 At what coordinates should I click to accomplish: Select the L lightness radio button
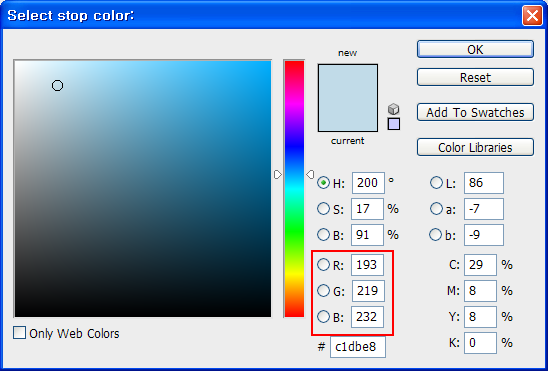[x=436, y=183]
